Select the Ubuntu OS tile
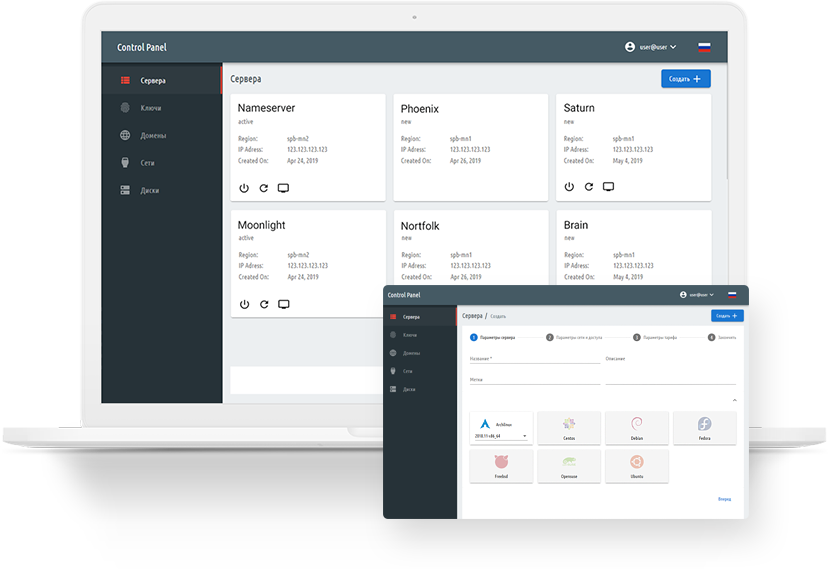 coord(637,466)
